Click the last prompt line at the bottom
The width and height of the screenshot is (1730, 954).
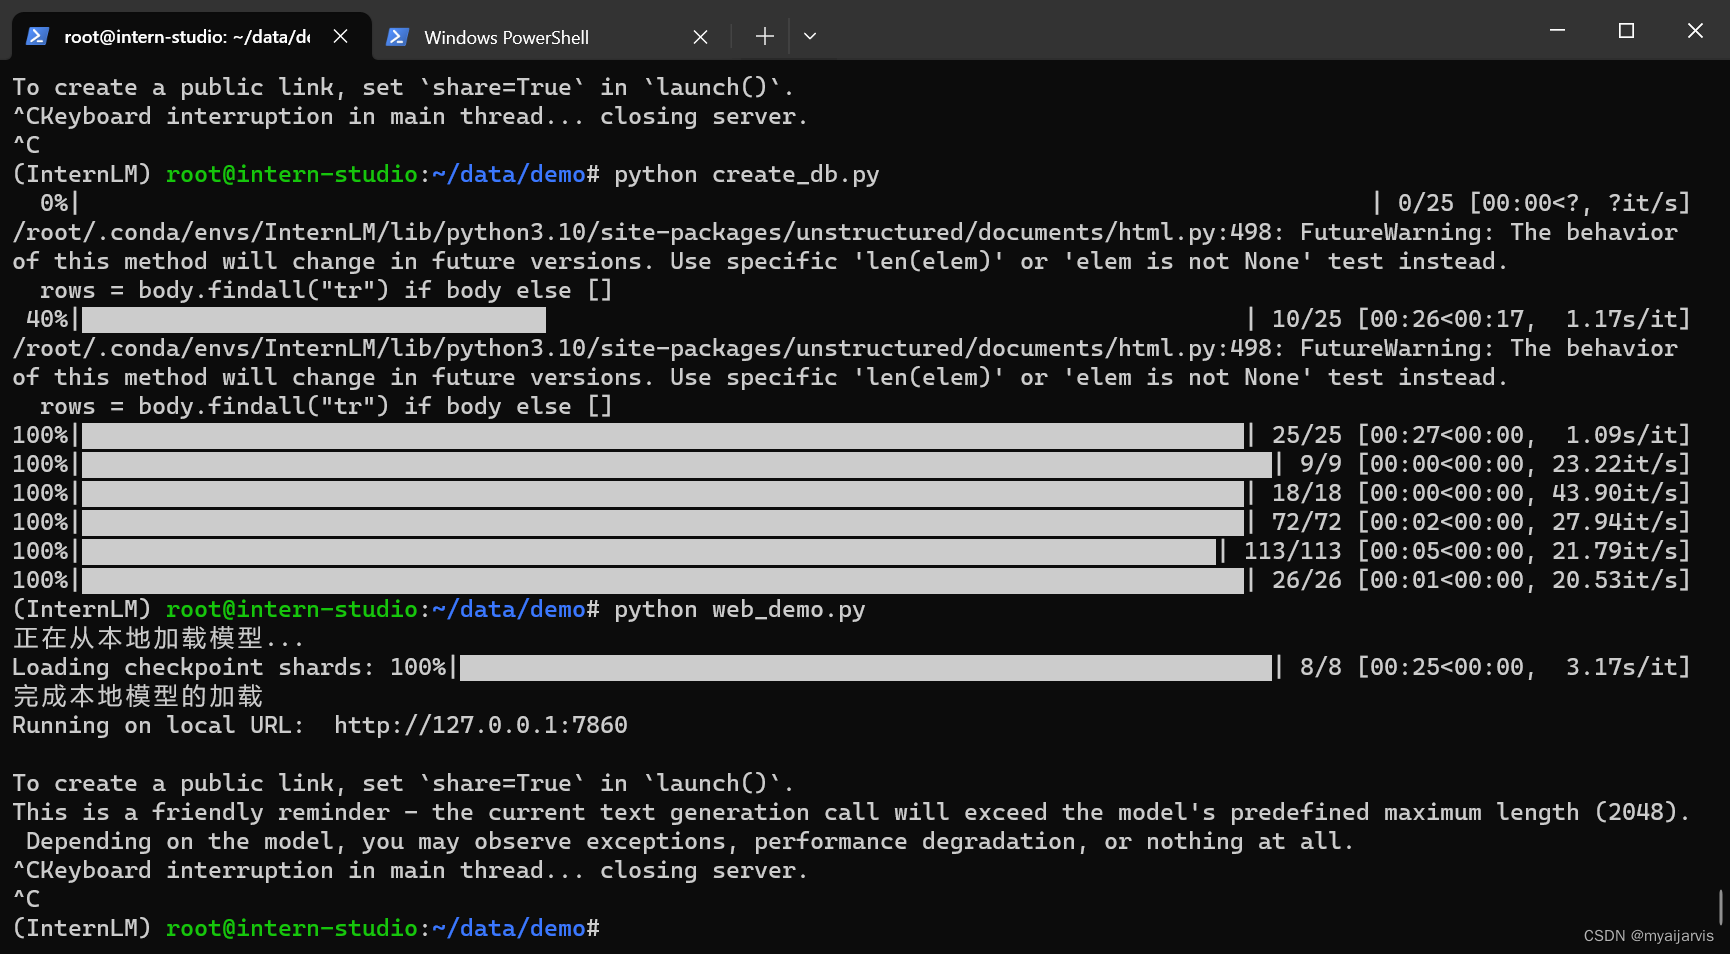306,928
